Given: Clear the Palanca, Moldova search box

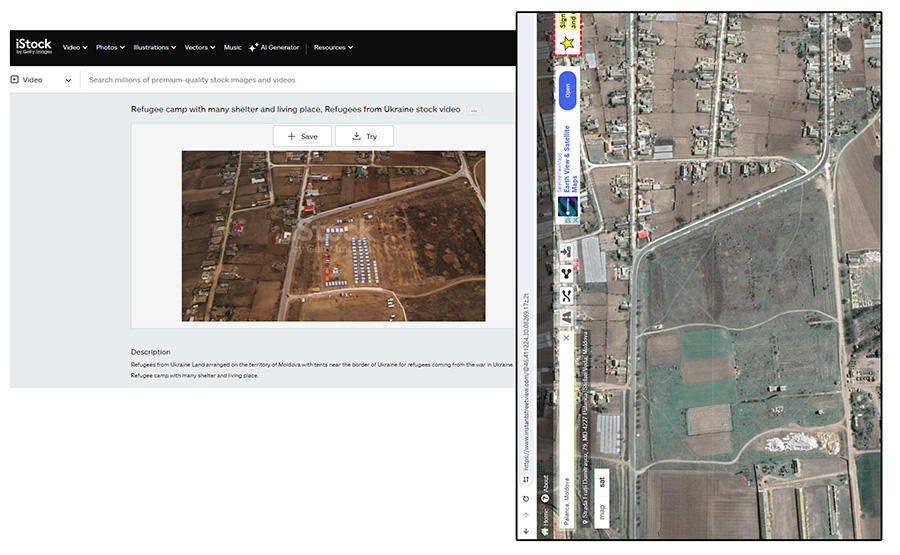Looking at the screenshot, I should 567,338.
